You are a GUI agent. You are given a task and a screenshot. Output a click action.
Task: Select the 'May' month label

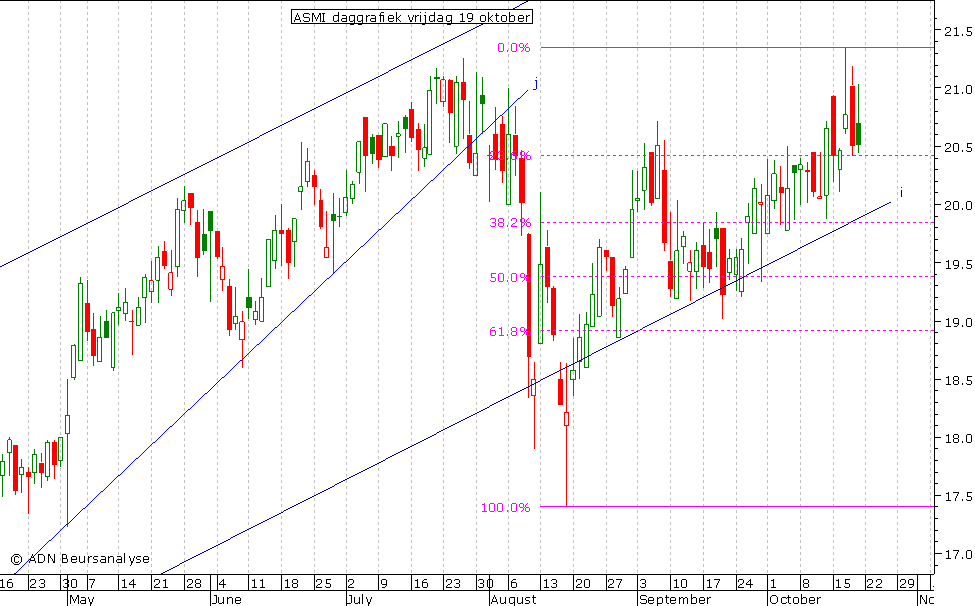81,599
